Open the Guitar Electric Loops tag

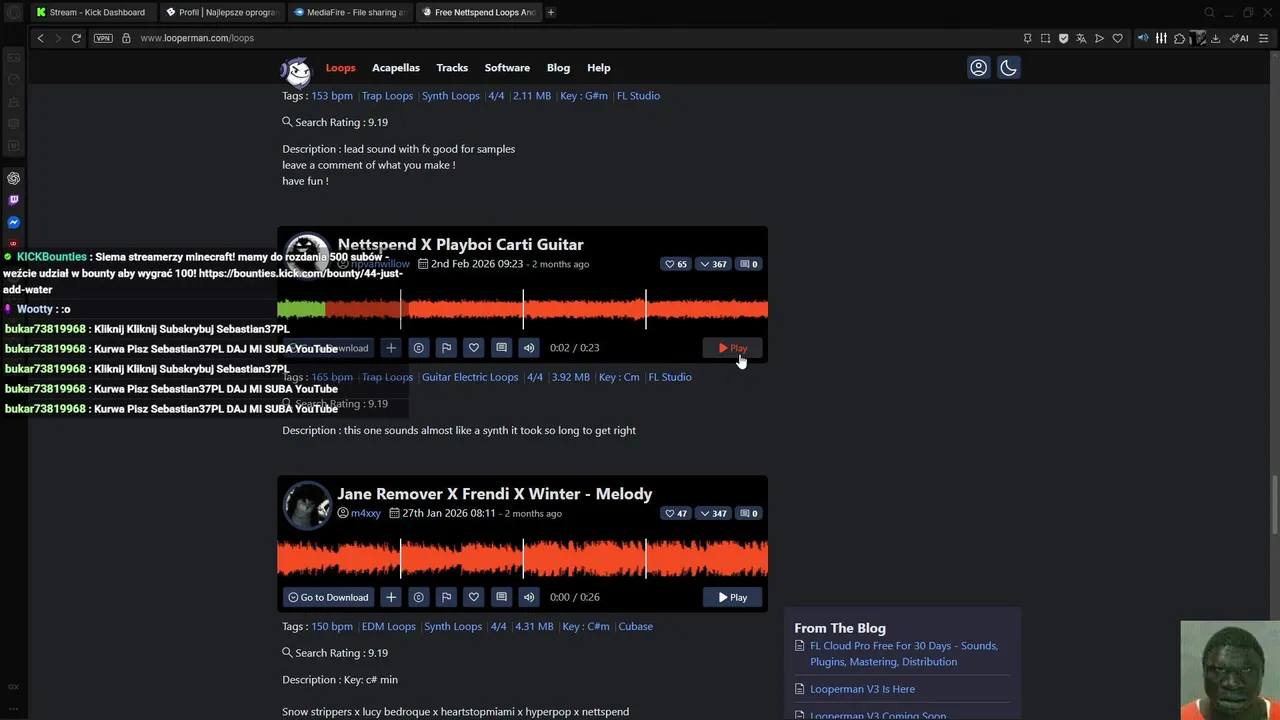click(x=470, y=377)
